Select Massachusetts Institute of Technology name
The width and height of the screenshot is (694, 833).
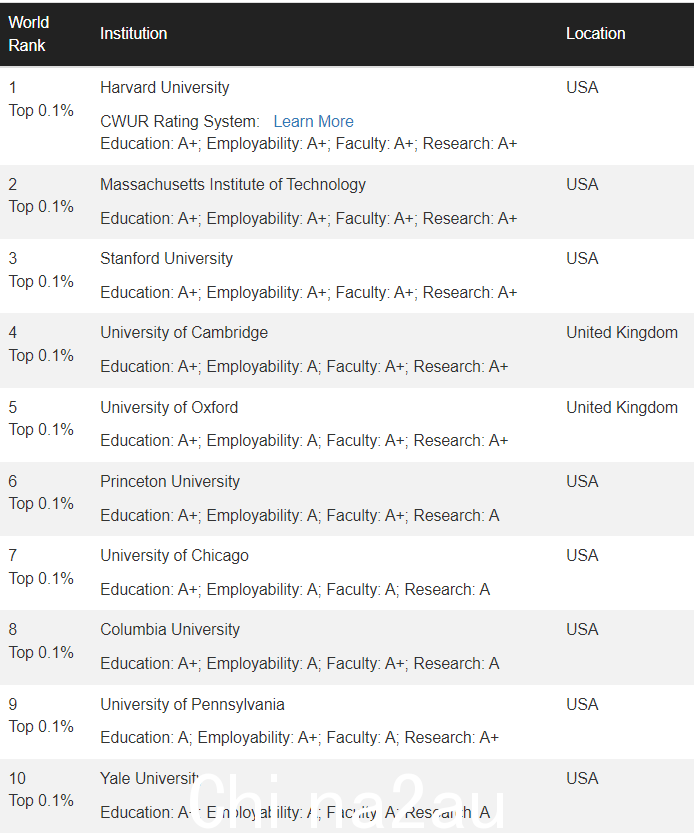coord(233,184)
